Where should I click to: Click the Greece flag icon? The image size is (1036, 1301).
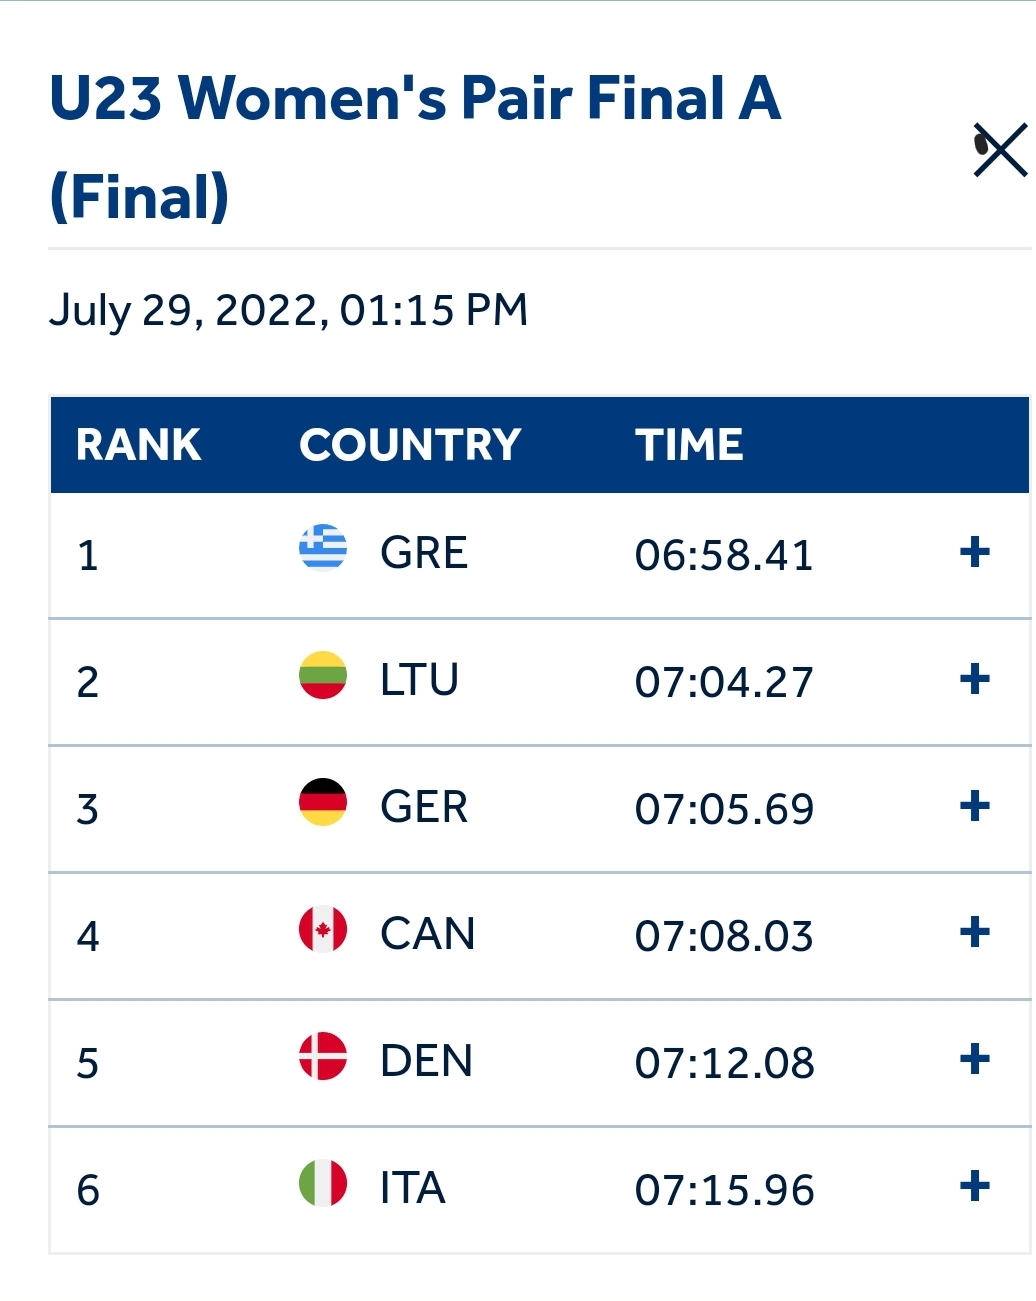click(323, 548)
